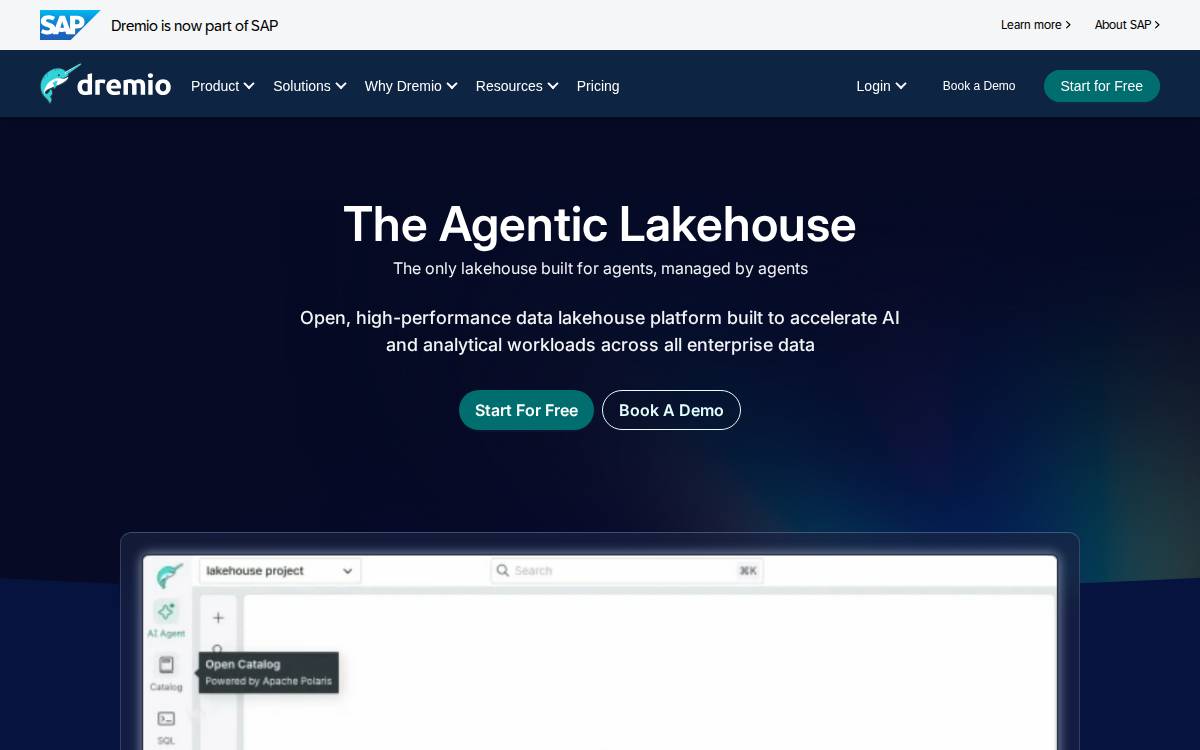1200x750 pixels.
Task: Expand the Solutions menu
Action: pyautogui.click(x=310, y=86)
